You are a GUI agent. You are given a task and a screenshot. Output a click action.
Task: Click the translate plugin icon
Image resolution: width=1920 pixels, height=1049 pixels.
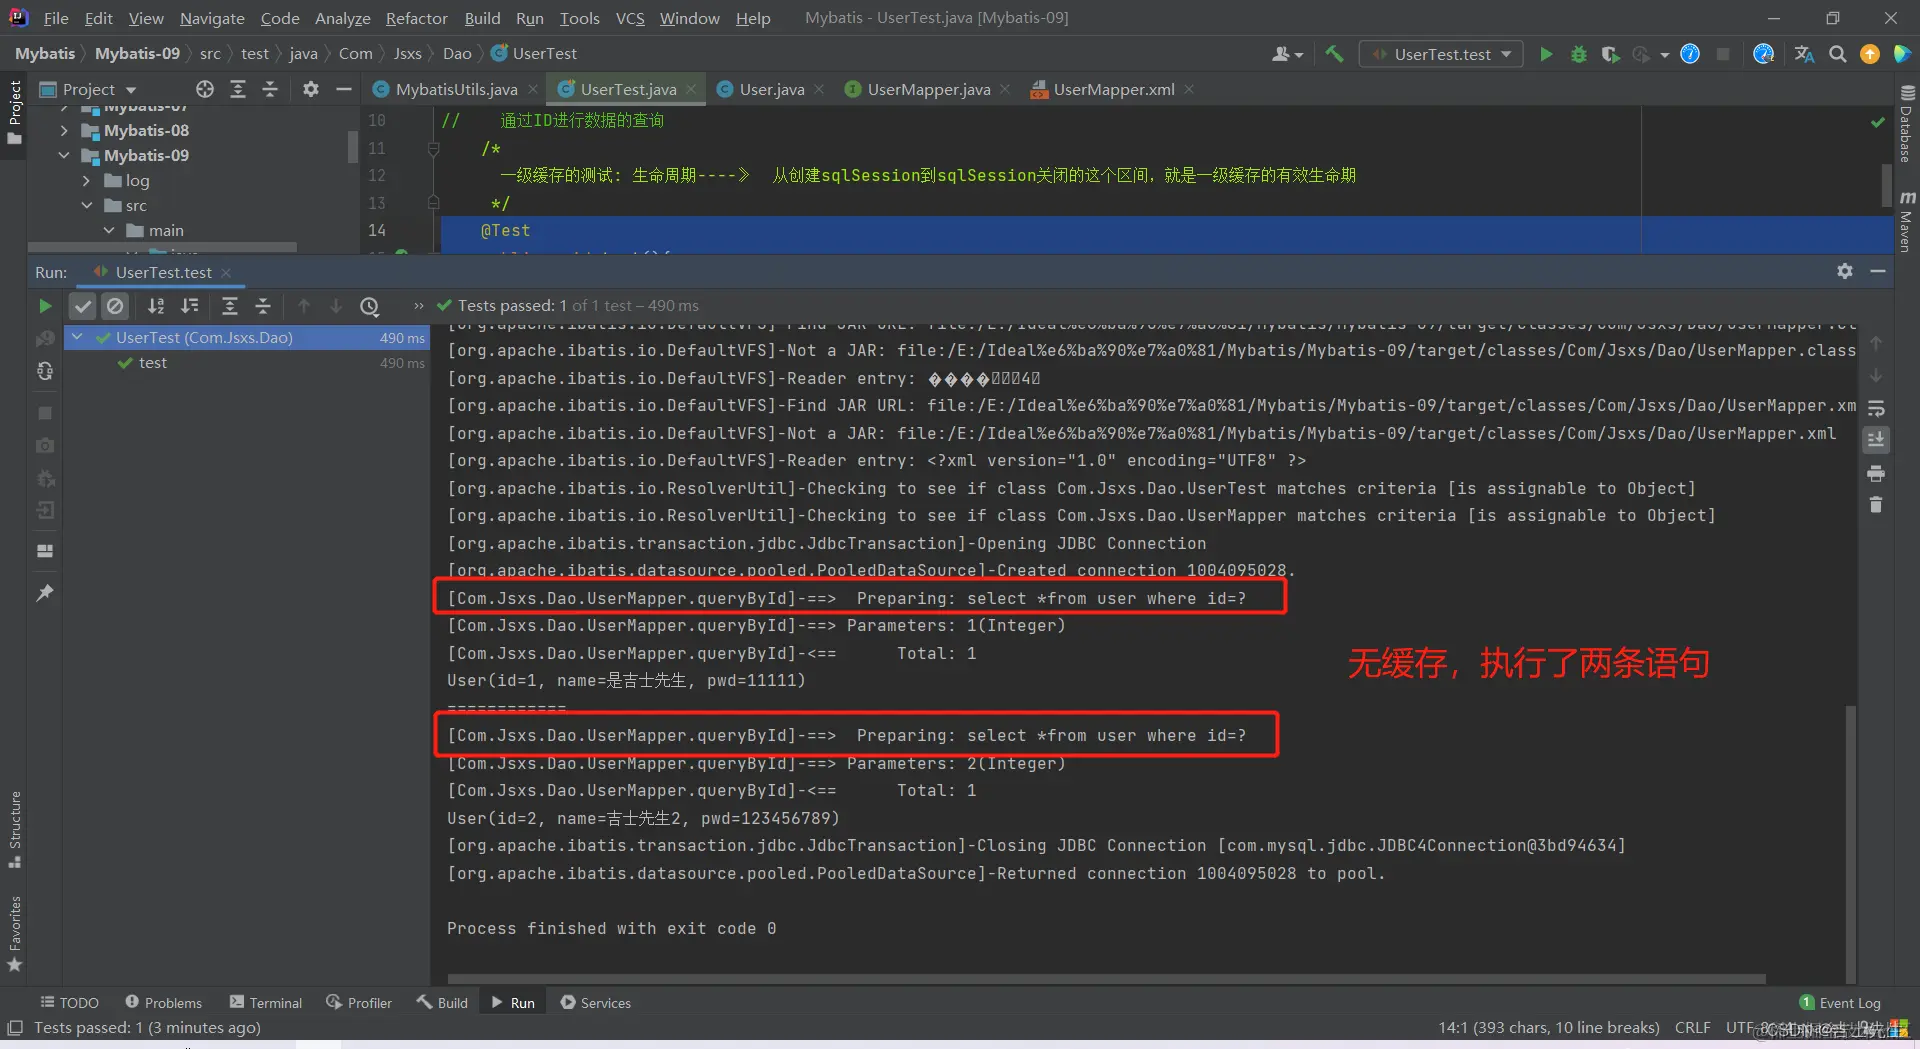(1804, 54)
